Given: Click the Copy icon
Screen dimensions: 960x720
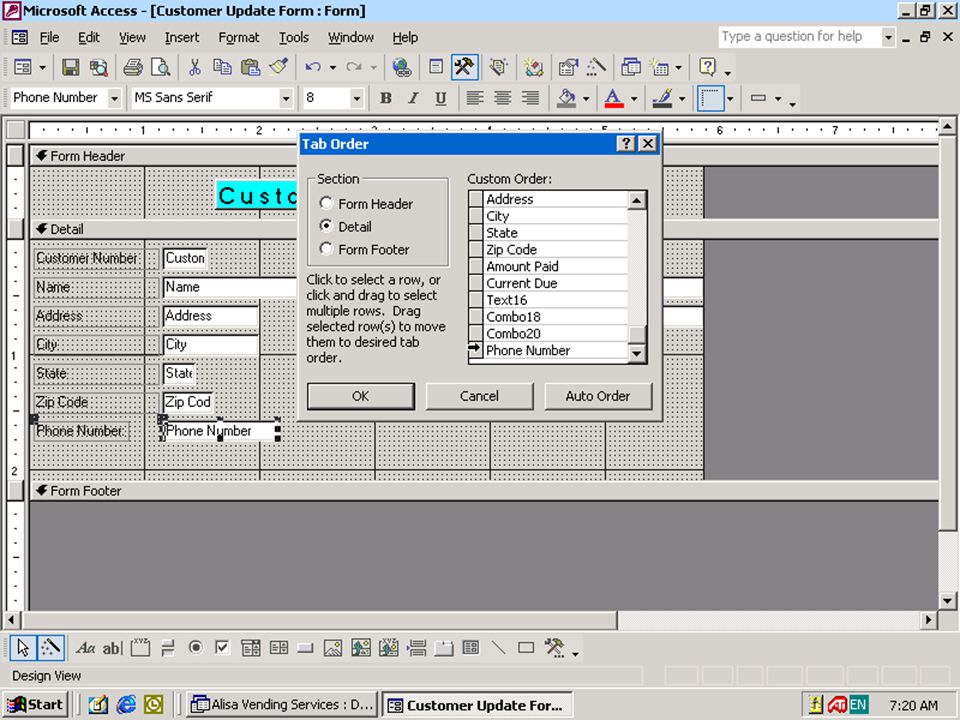Looking at the screenshot, I should coord(222,67).
